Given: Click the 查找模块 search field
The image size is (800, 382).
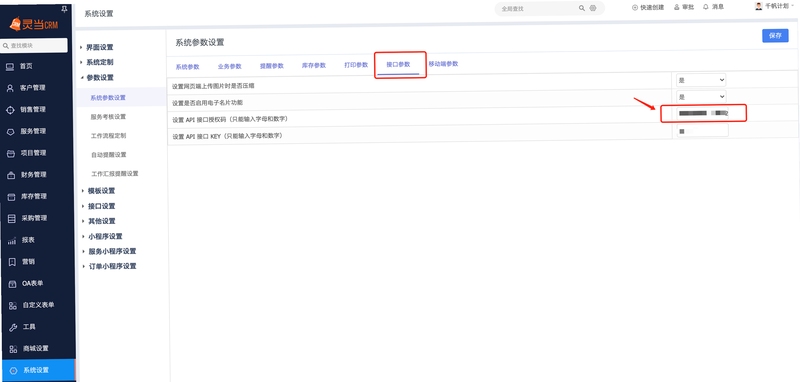Looking at the screenshot, I should click(34, 45).
